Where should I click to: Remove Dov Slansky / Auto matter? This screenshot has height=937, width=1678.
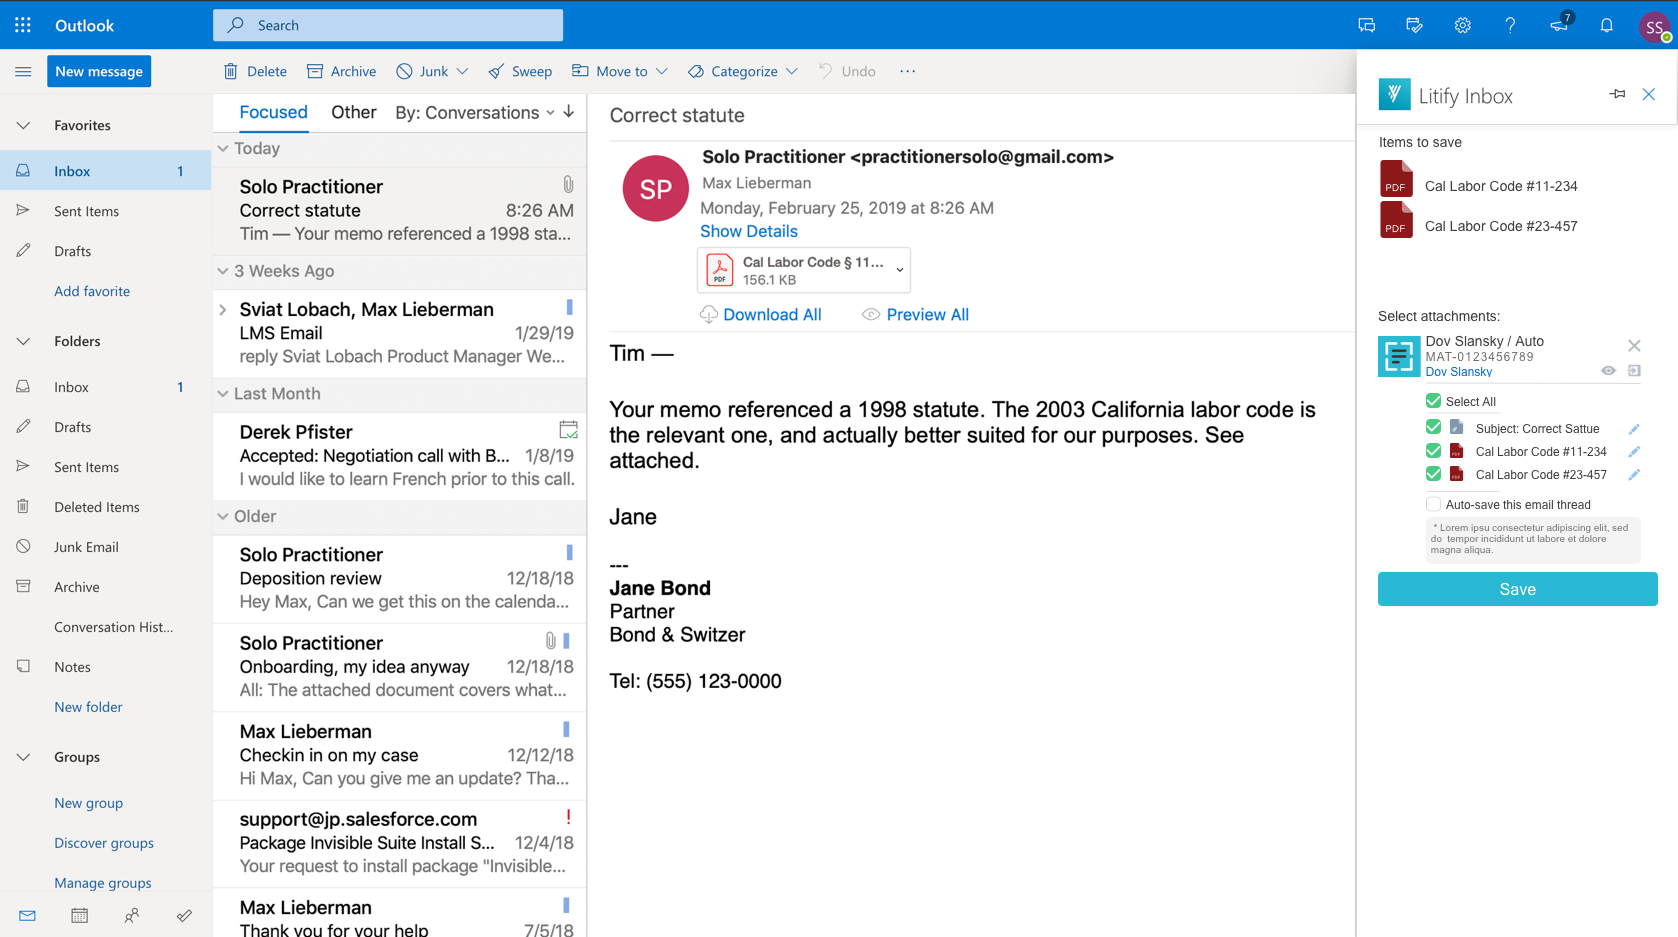(x=1634, y=346)
